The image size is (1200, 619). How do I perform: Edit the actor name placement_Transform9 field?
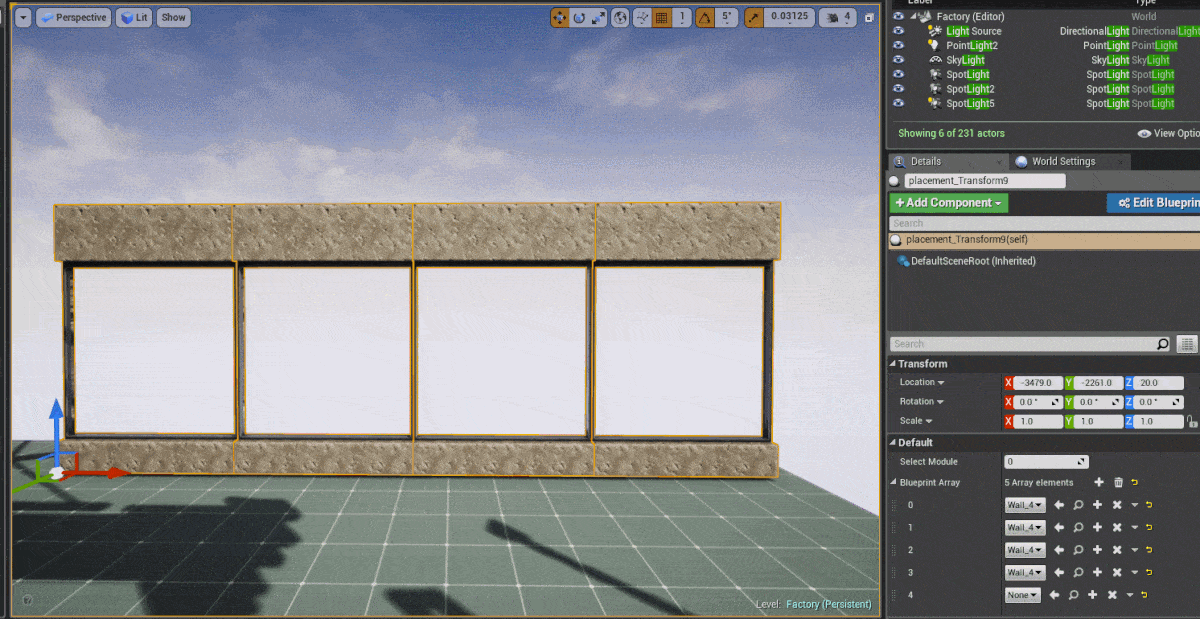tap(985, 181)
